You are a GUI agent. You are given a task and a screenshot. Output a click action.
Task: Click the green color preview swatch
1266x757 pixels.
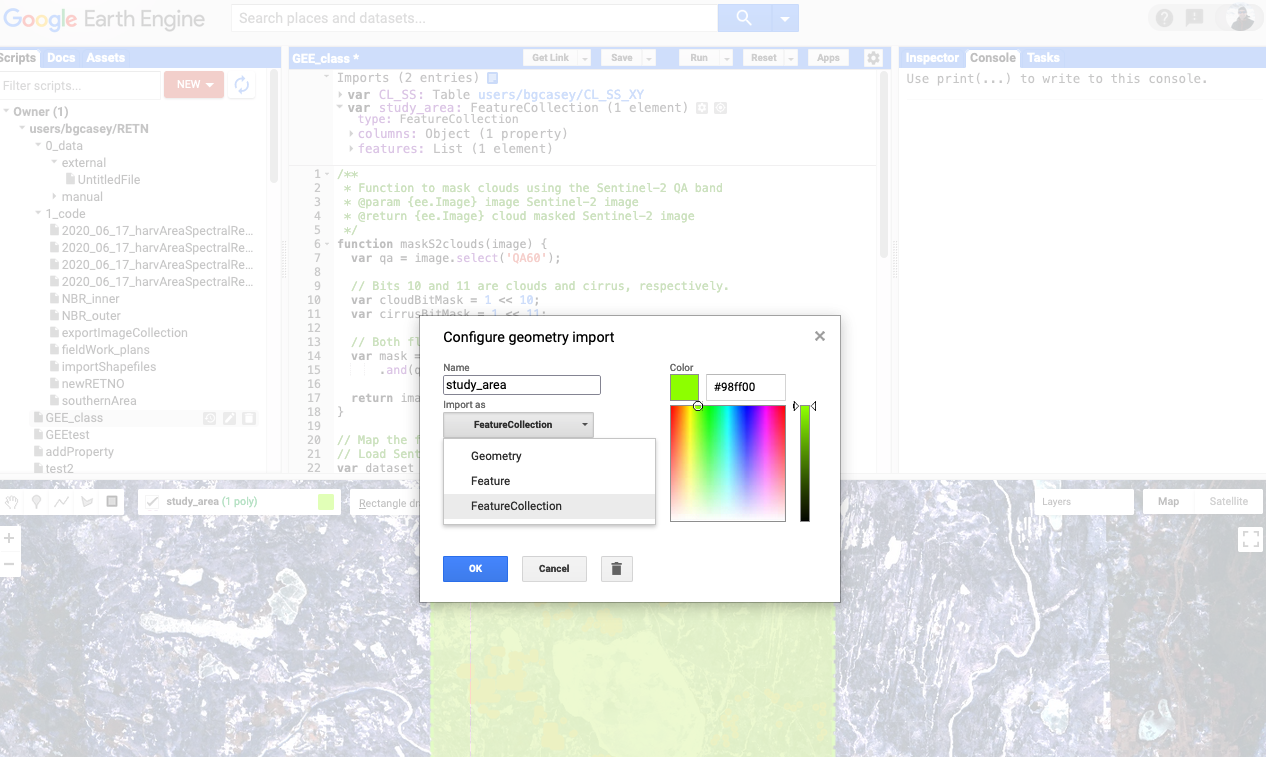tap(684, 387)
